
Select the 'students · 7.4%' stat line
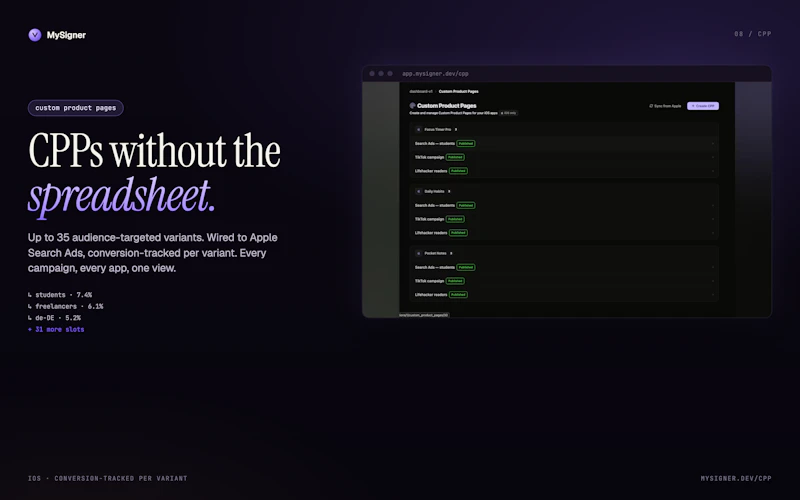60,295
